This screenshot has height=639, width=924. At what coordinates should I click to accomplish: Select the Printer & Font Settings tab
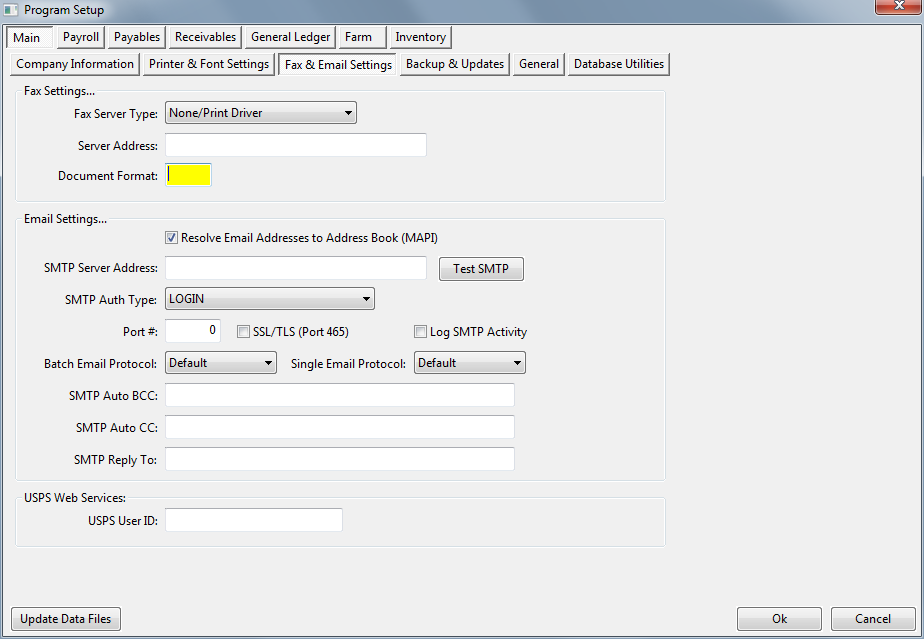[209, 64]
